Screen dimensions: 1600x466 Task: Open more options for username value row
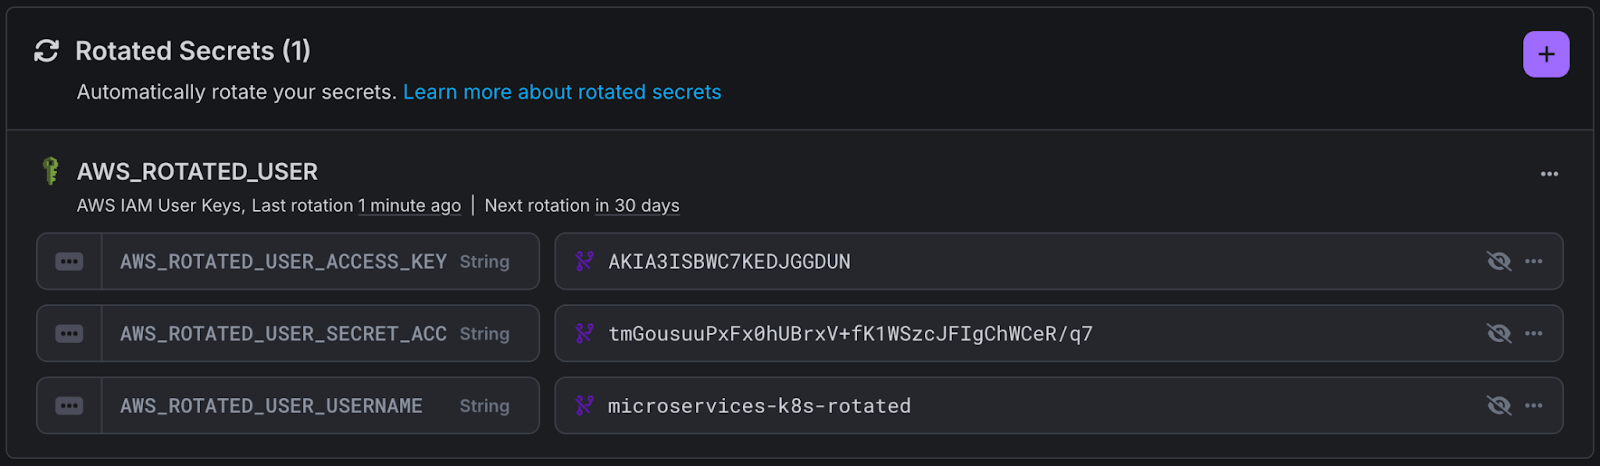[1534, 406]
